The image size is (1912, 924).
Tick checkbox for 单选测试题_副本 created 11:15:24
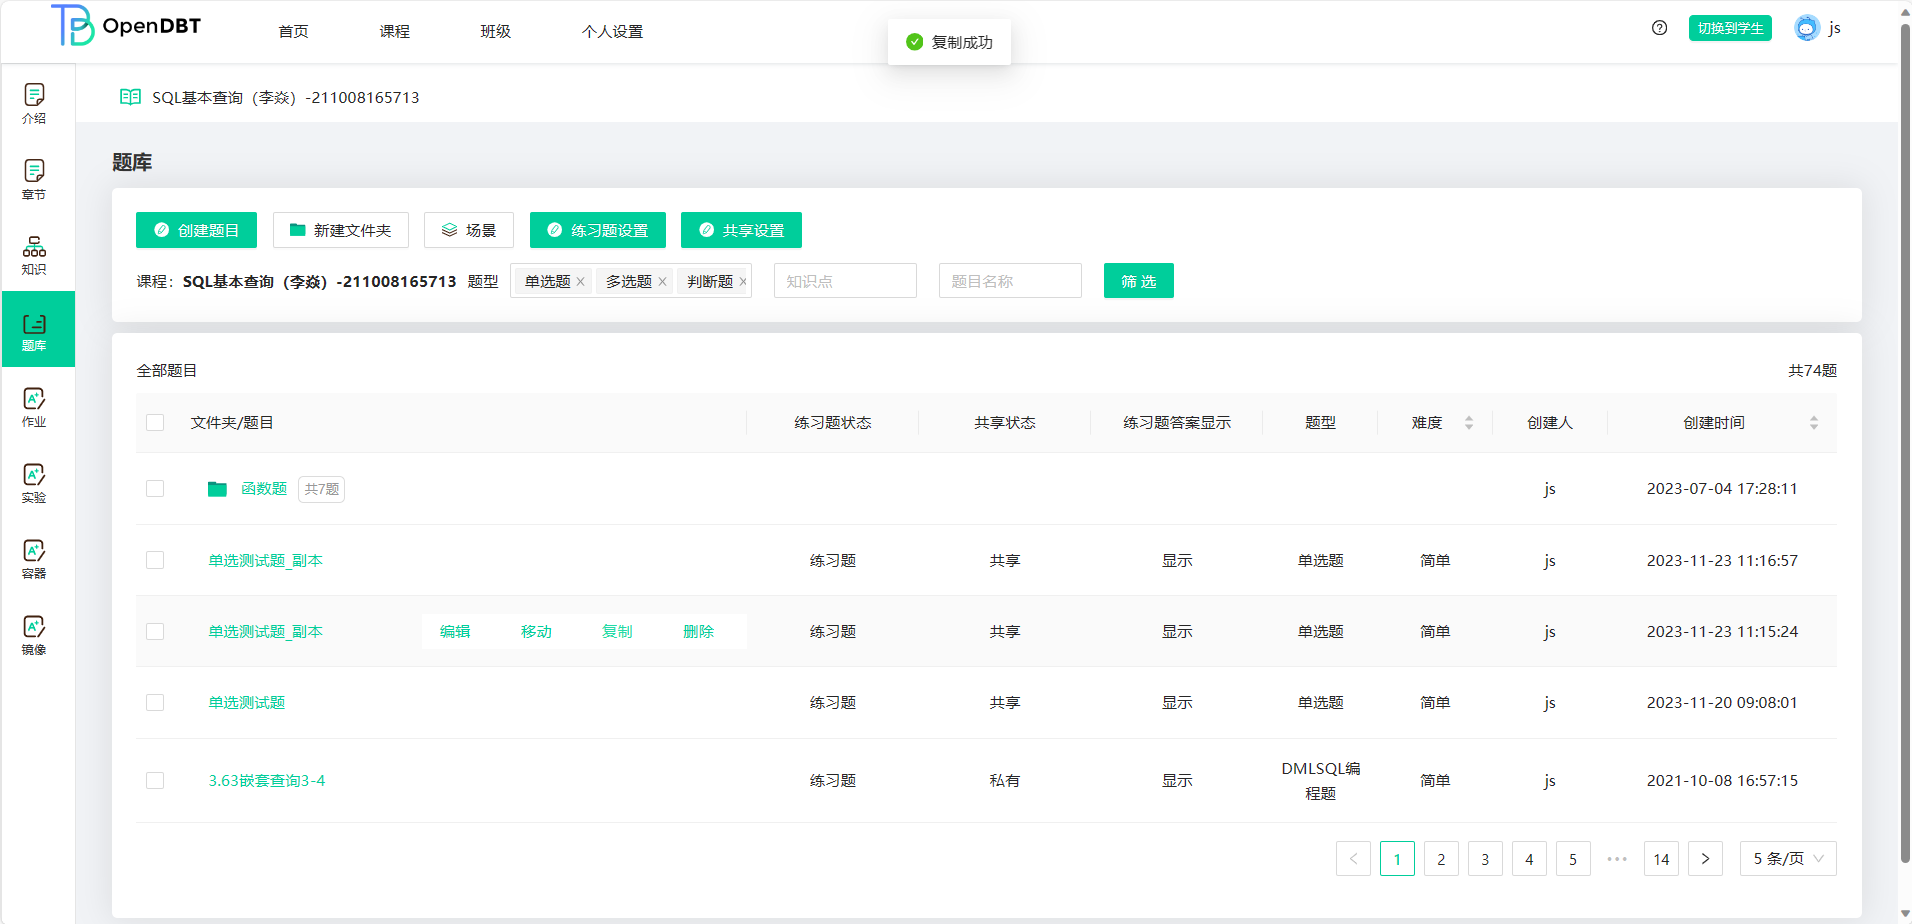pyautogui.click(x=155, y=632)
